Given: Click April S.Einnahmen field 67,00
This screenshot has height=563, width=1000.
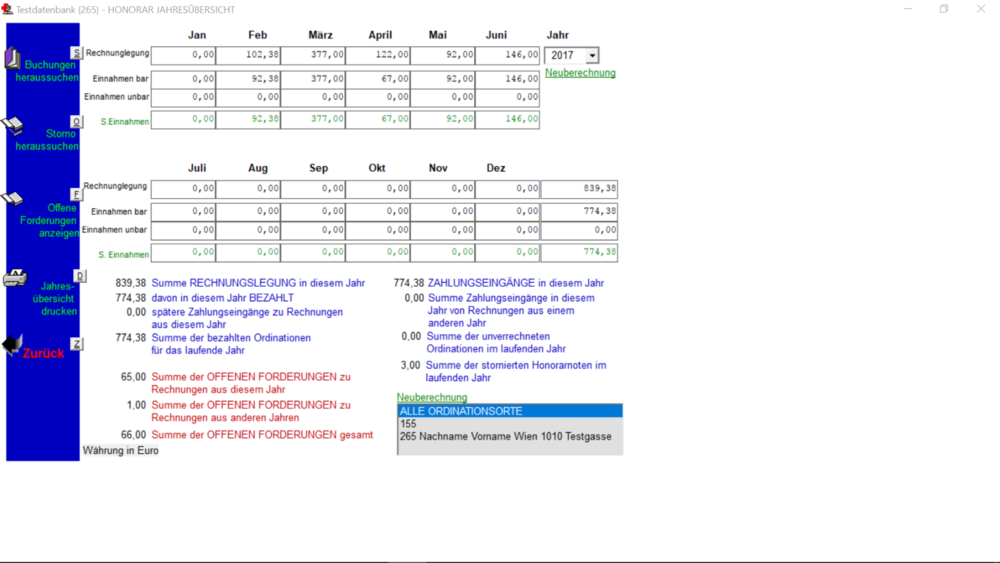Looking at the screenshot, I should [x=378, y=119].
